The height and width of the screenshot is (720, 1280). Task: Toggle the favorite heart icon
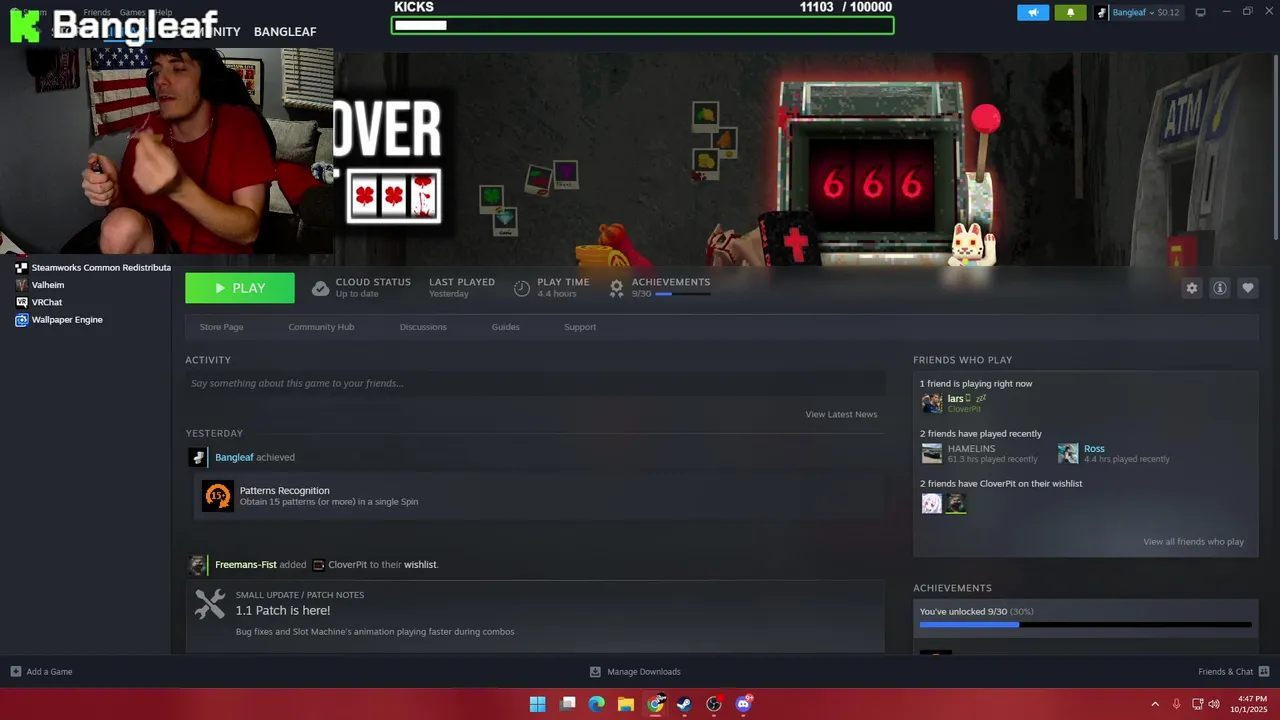[1247, 288]
